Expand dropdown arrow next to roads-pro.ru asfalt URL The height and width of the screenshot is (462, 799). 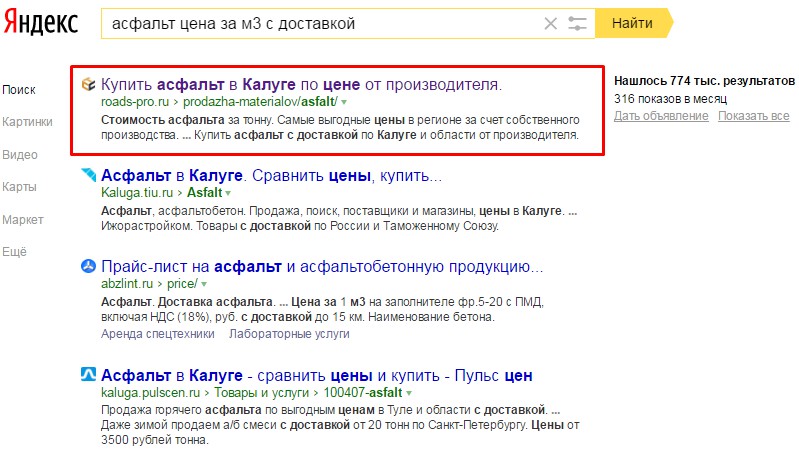tap(344, 102)
